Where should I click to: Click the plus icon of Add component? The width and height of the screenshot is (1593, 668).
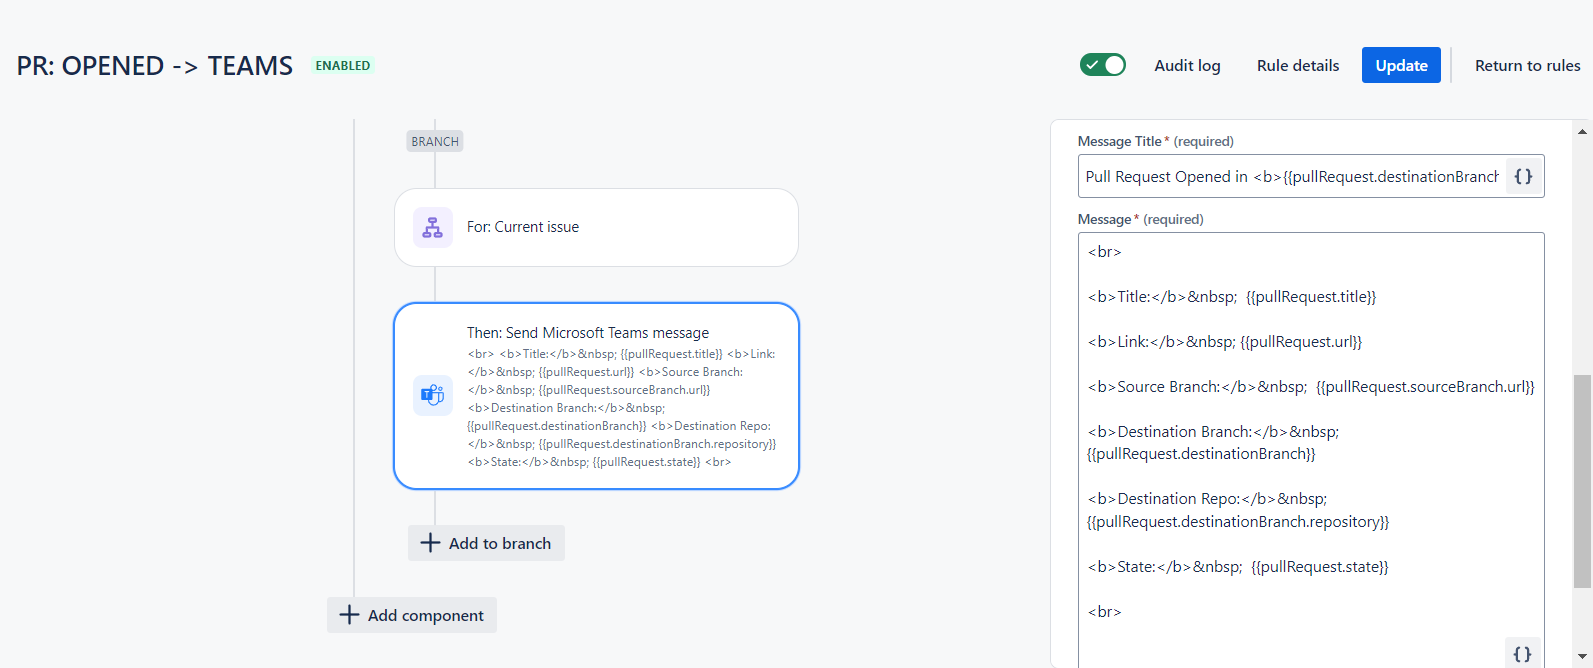[x=349, y=615]
